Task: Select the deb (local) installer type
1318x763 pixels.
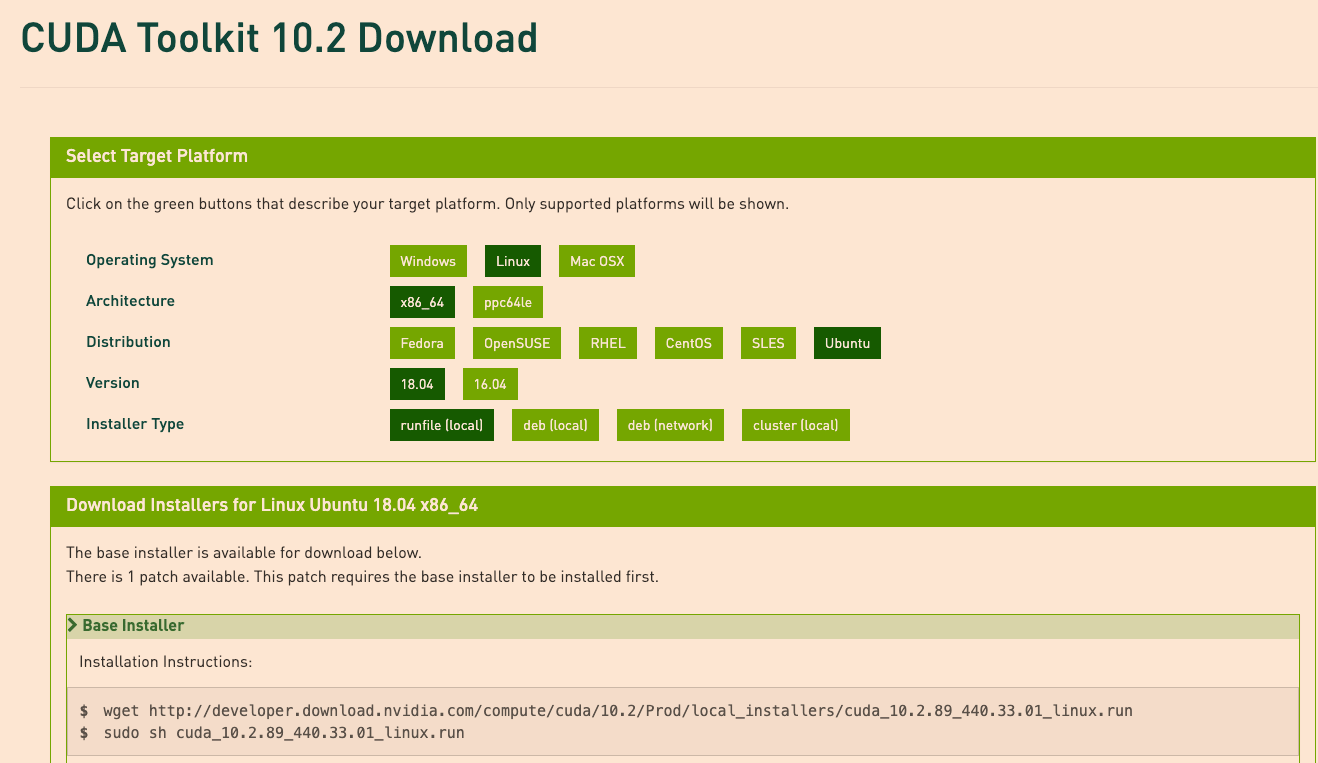Action: [555, 425]
